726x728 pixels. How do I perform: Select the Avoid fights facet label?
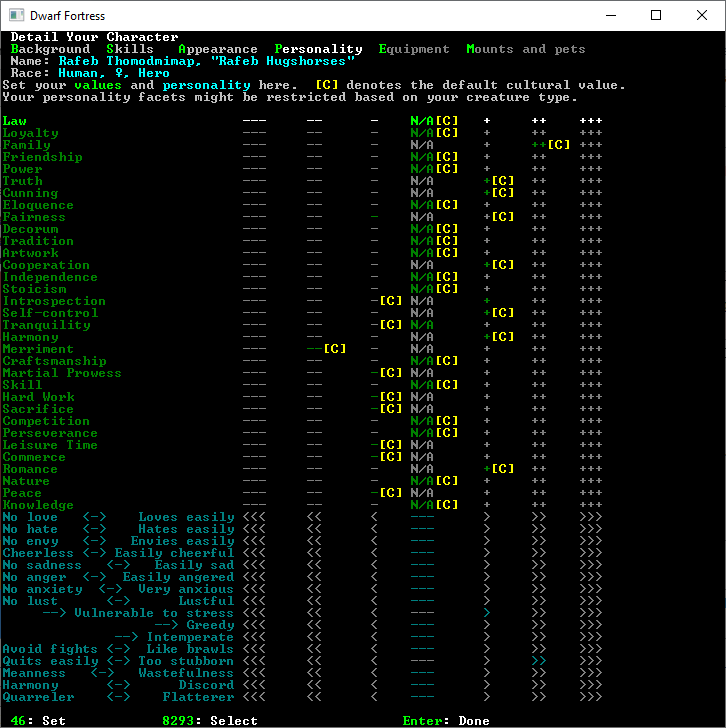(50, 649)
